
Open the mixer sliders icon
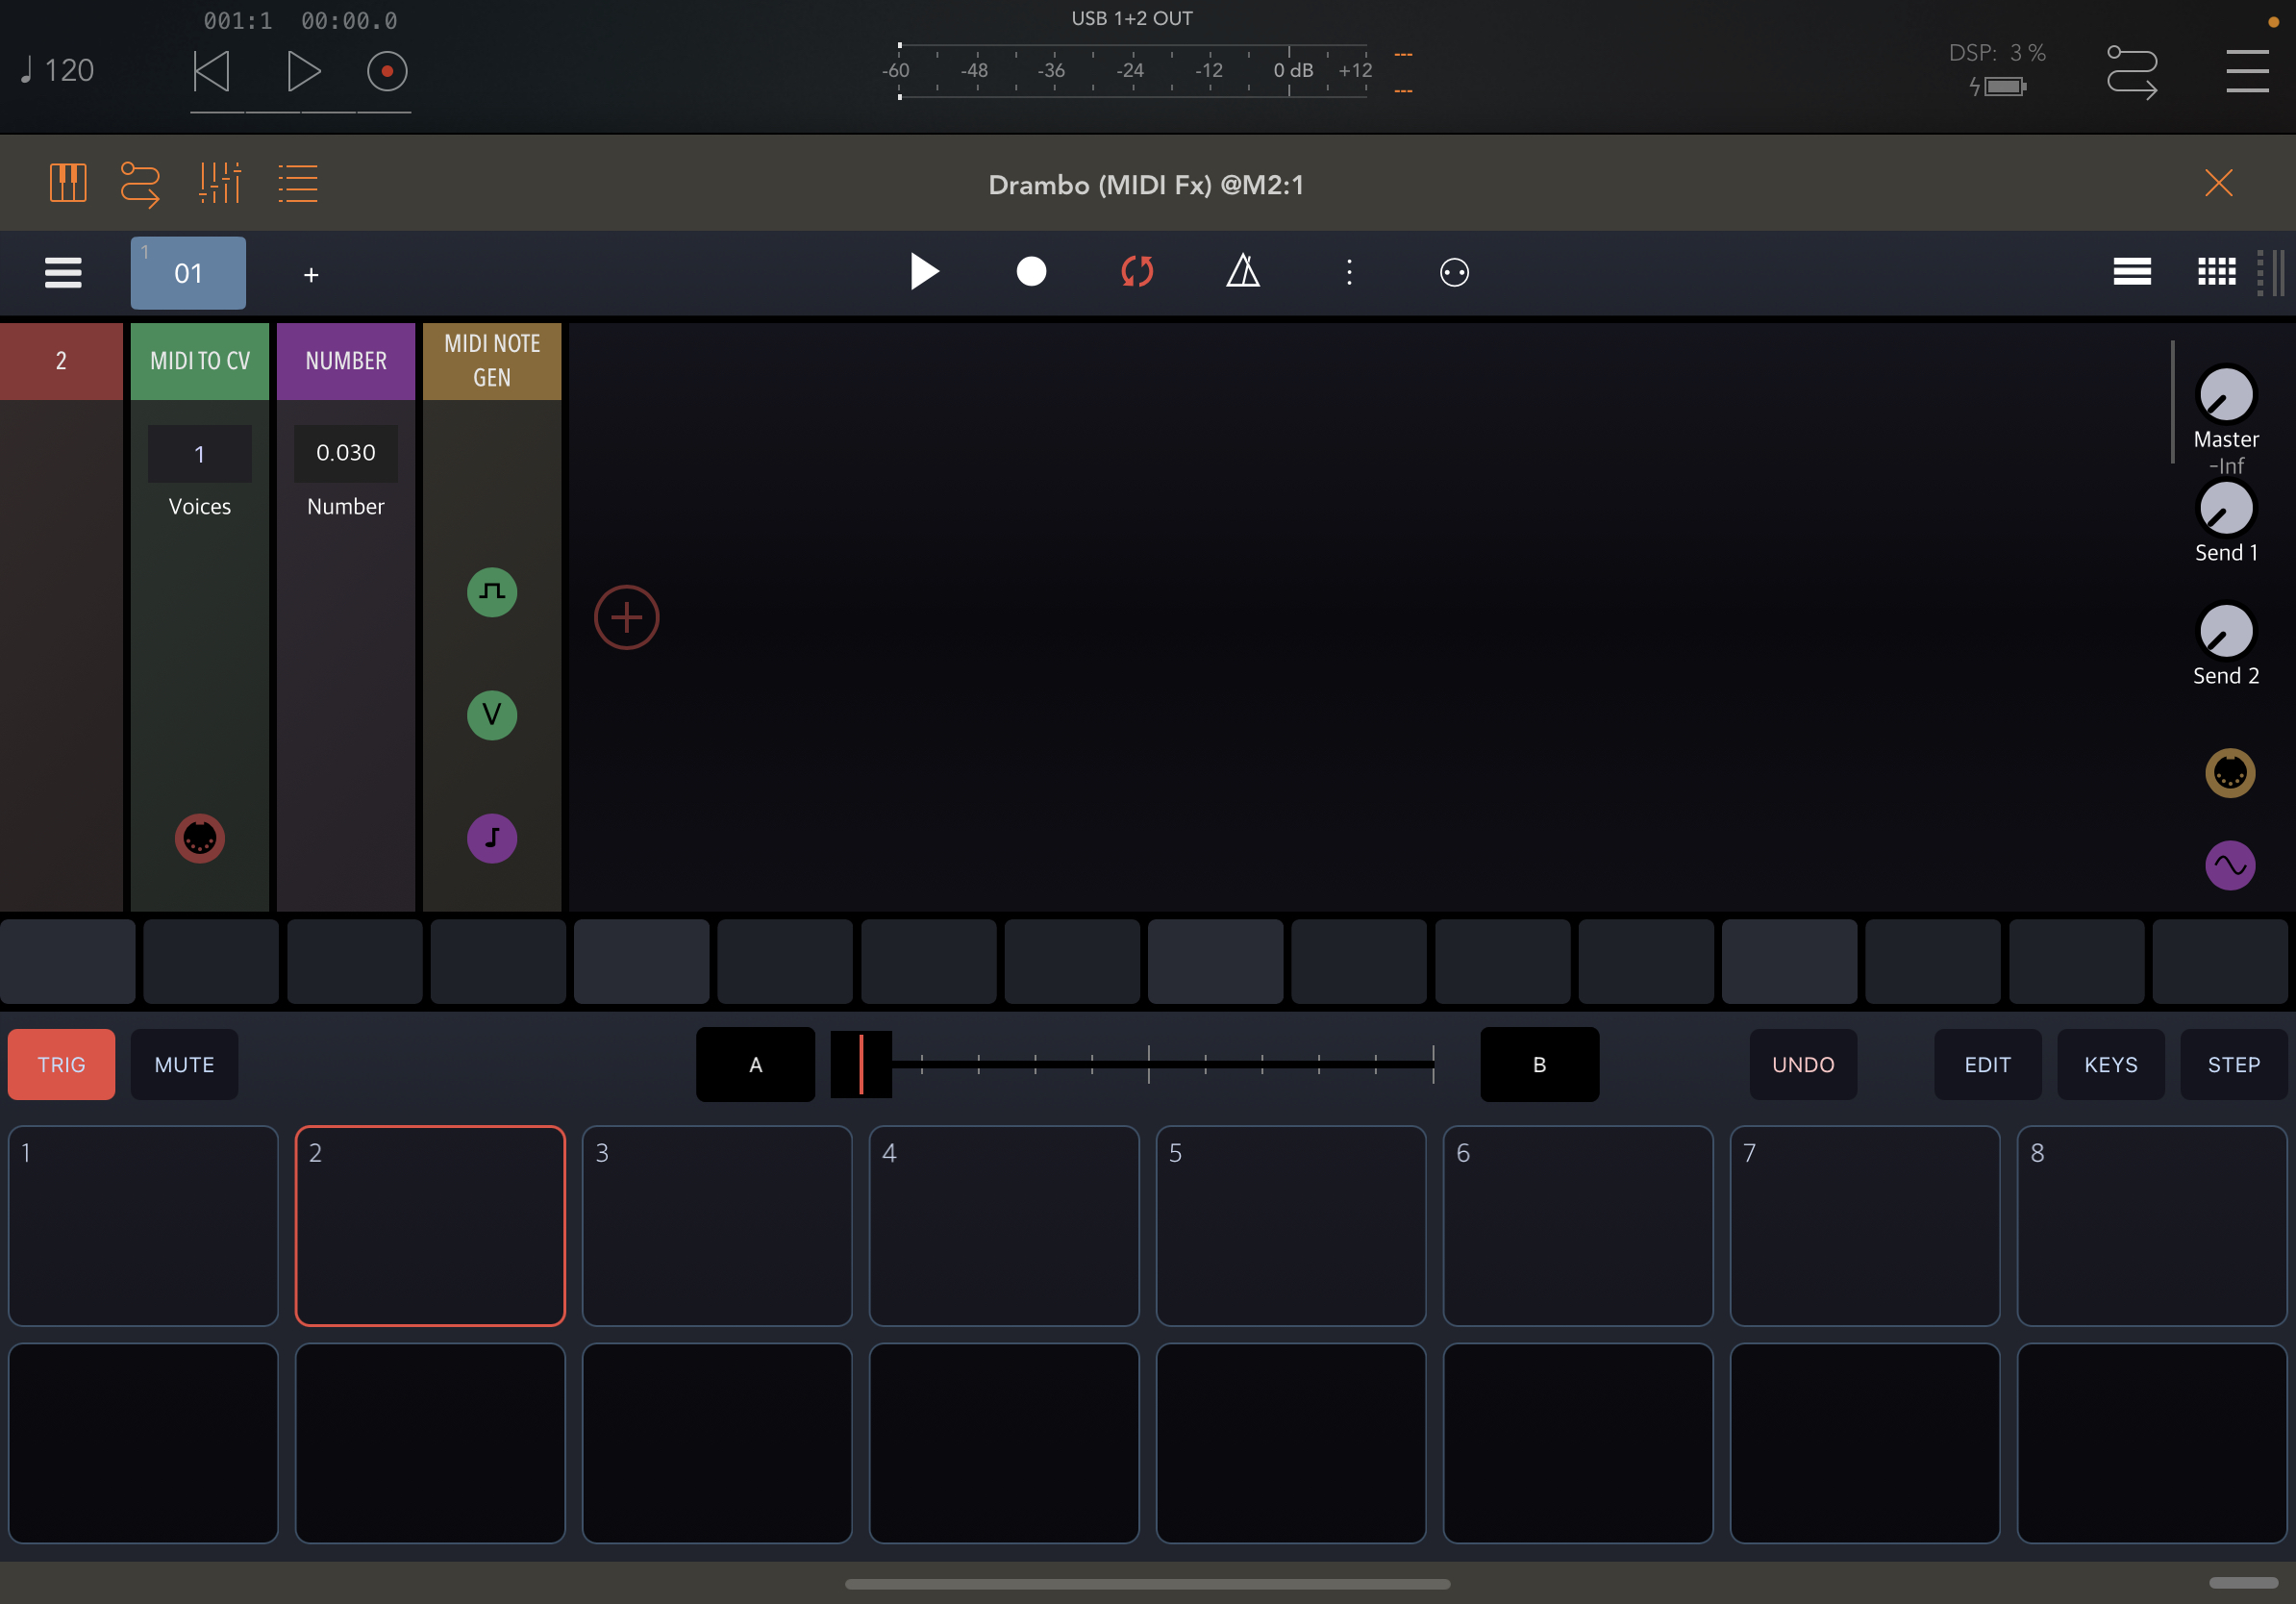[220, 183]
